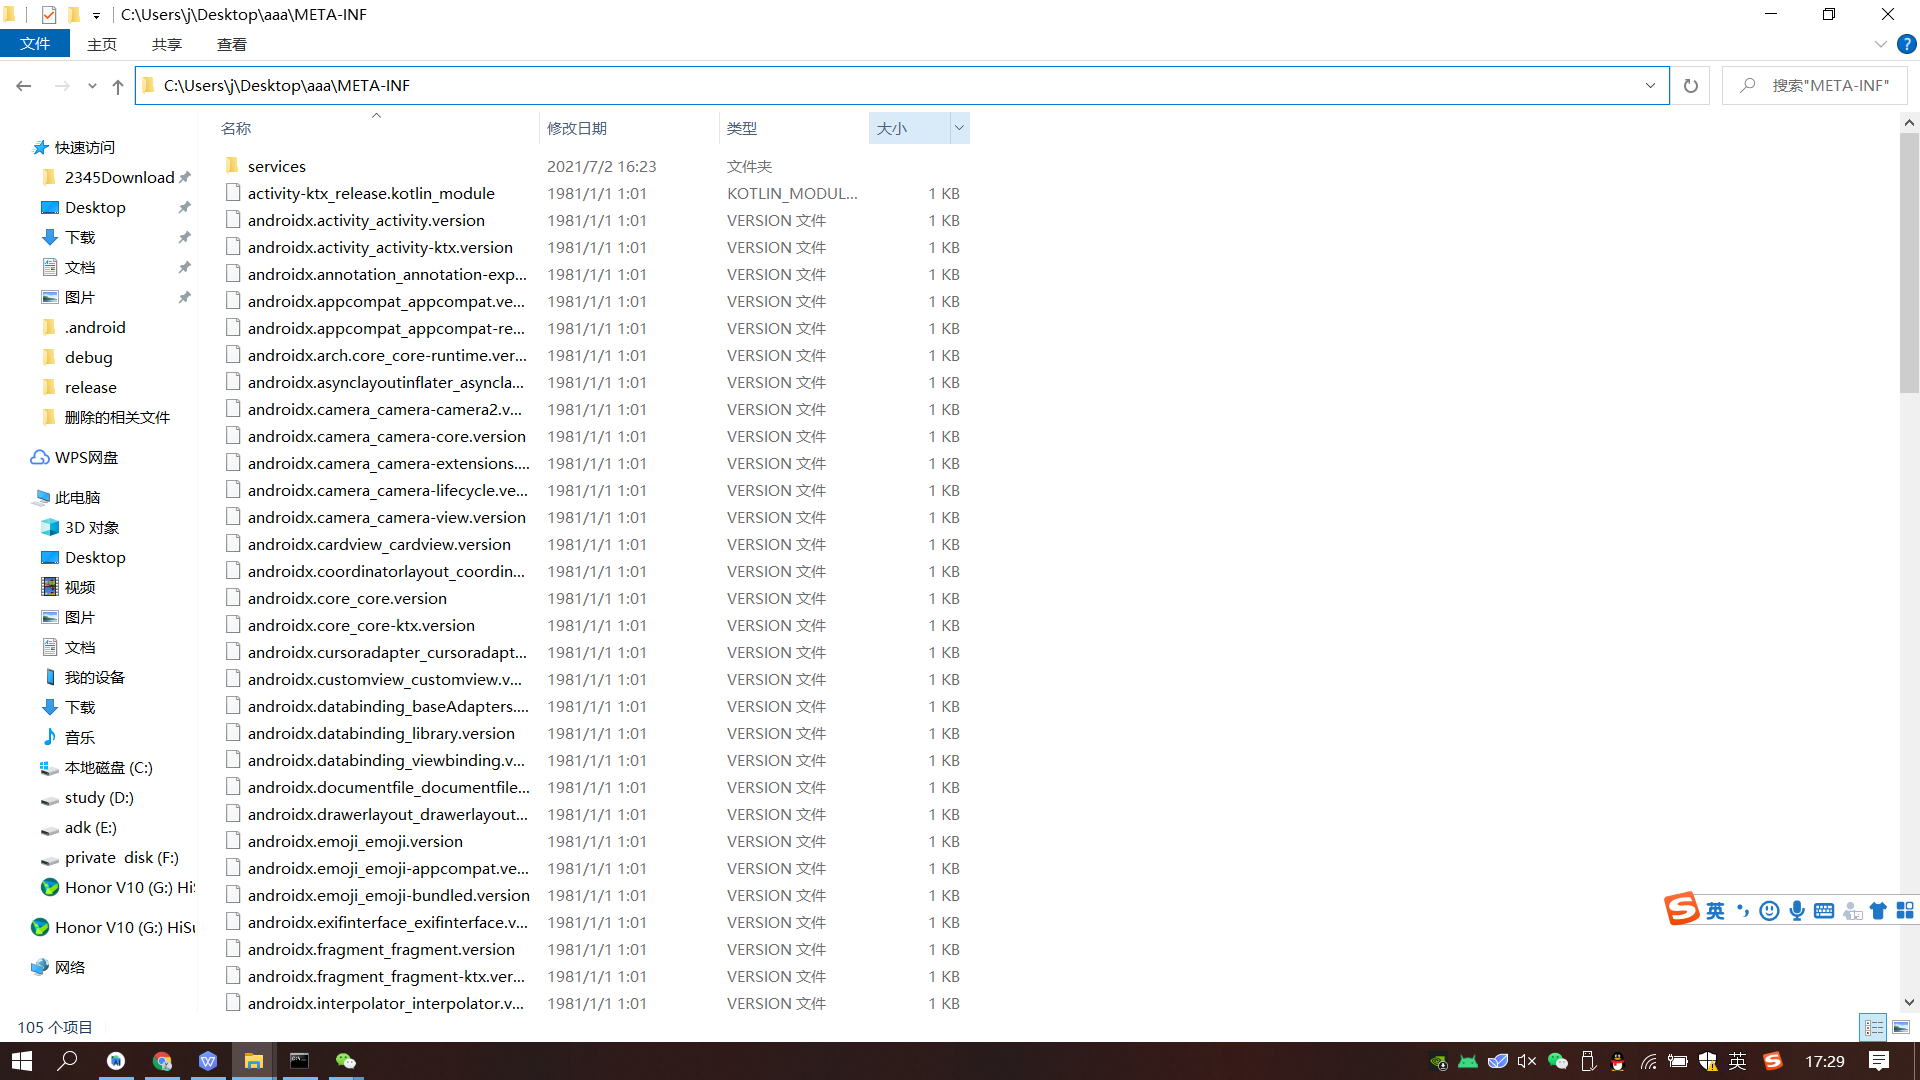Image resolution: width=1920 pixels, height=1080 pixels.
Task: Open private disk (F:) drive
Action: pos(121,857)
